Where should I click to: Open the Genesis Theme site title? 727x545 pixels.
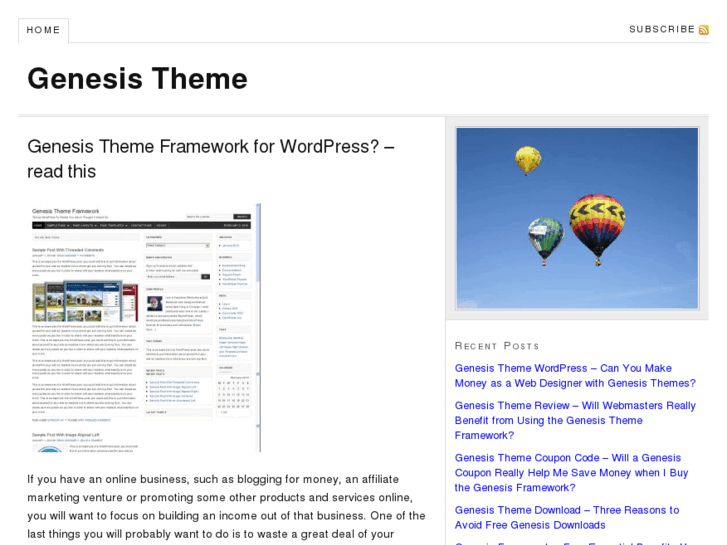[x=137, y=78]
